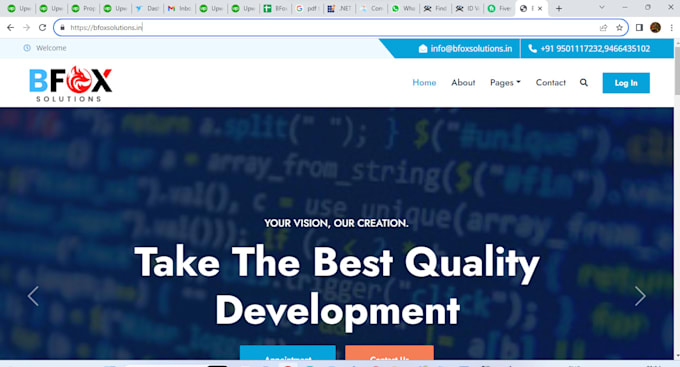Screen dimensions: 680x367
Task: Click the info@bfoxsolutions.in email link
Action: point(471,49)
